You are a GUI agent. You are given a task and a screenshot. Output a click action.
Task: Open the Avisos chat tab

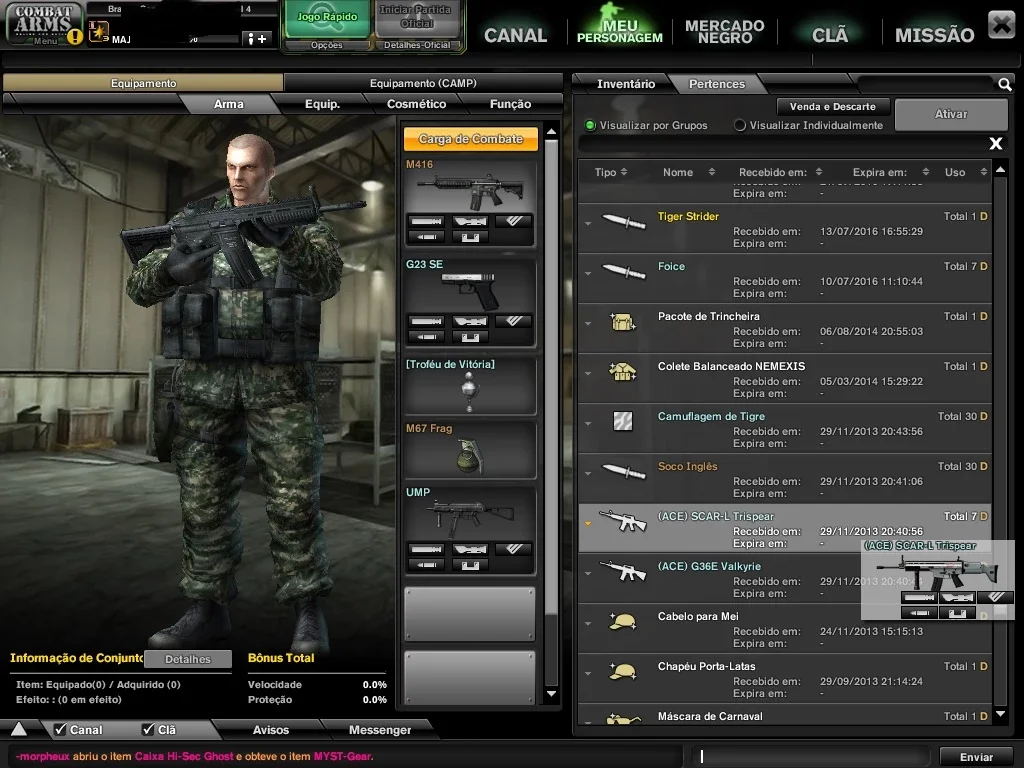tap(270, 729)
